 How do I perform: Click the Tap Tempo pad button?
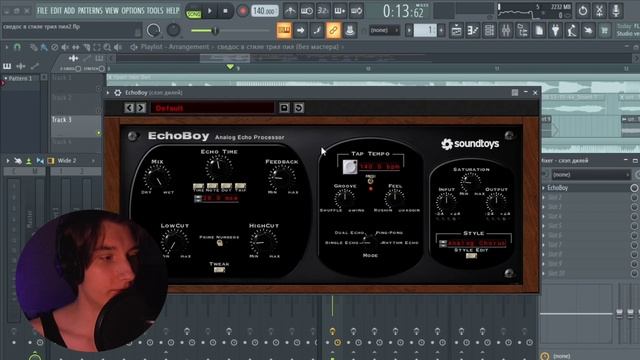[x=349, y=167]
